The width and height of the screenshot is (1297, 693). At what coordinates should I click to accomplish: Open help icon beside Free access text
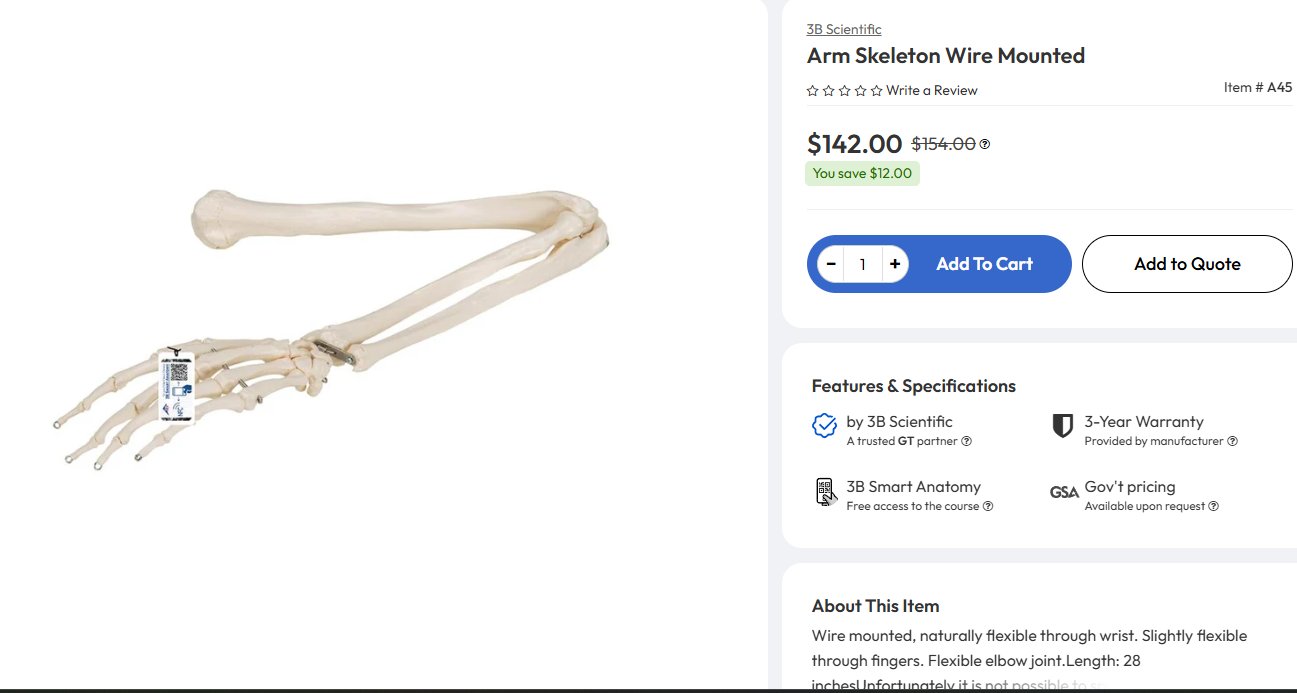pyautogui.click(x=988, y=506)
